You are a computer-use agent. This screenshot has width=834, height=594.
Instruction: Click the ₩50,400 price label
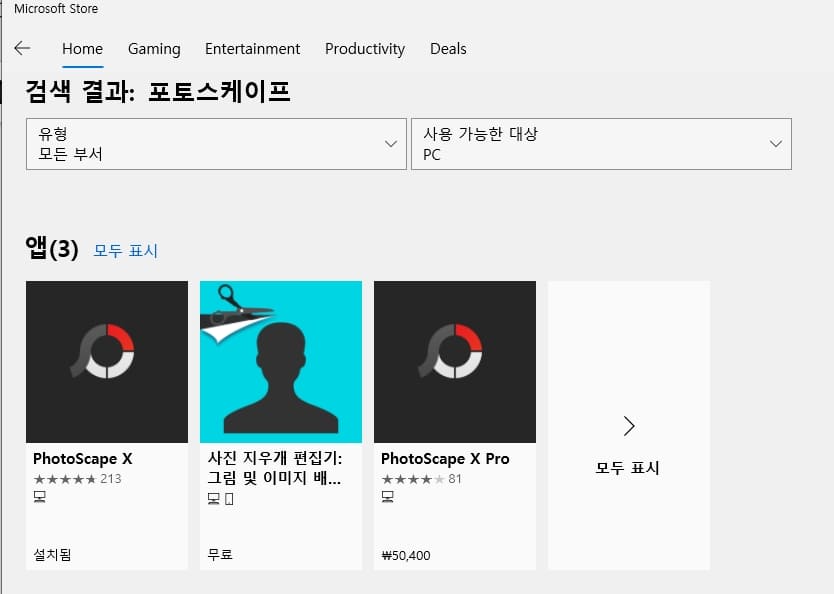[x=406, y=555]
